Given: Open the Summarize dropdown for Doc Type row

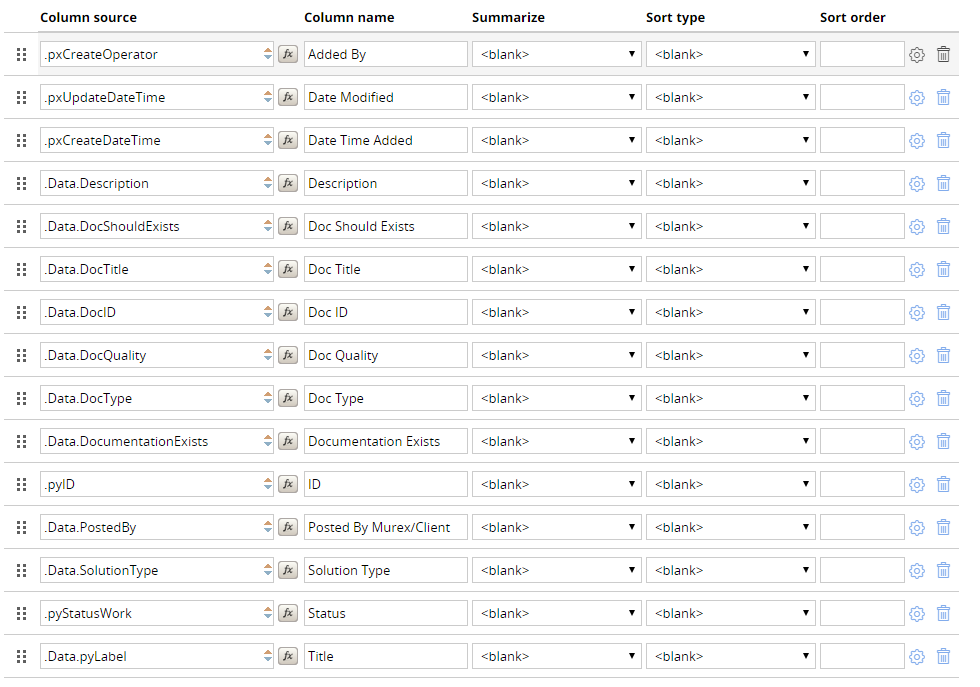Looking at the screenshot, I should [556, 398].
